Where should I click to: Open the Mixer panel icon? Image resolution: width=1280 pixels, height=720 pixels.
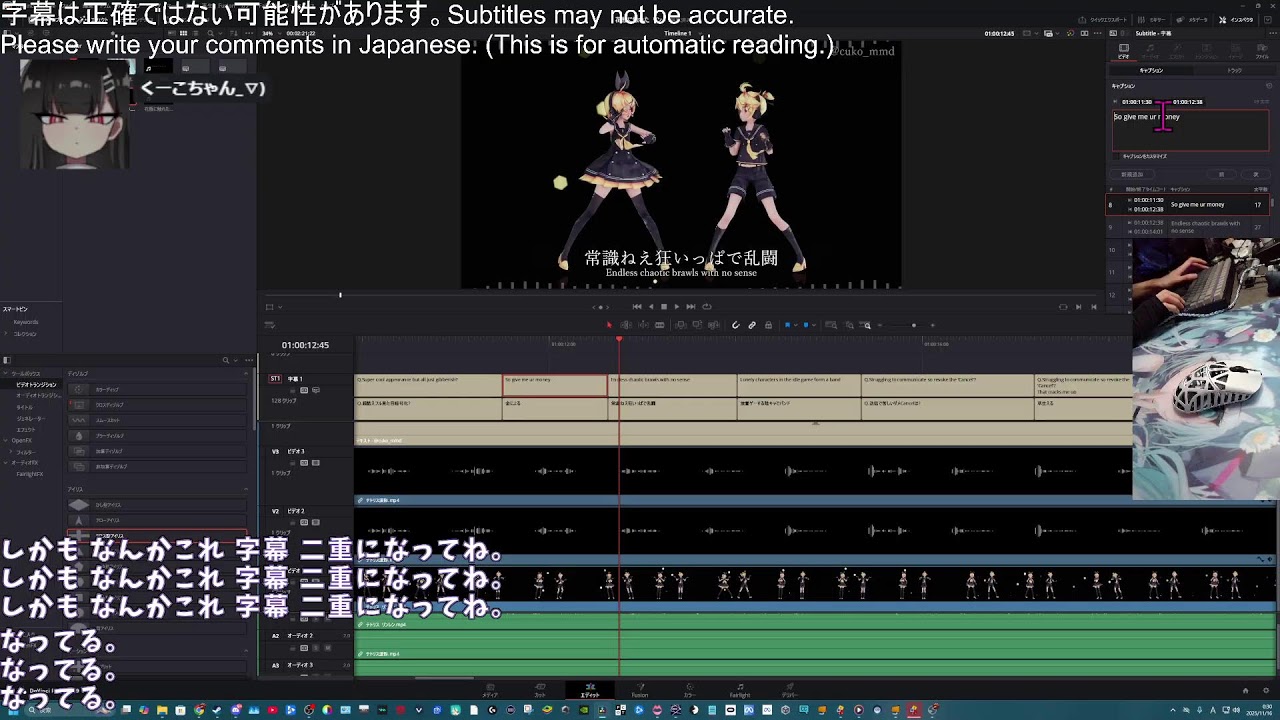pos(1142,18)
